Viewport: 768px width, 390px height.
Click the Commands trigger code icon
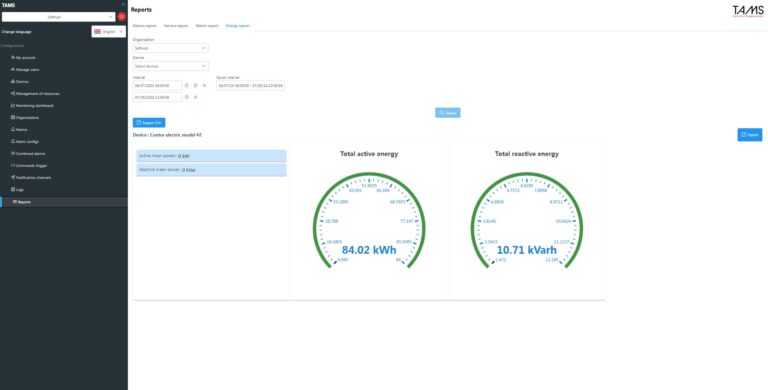(13, 166)
